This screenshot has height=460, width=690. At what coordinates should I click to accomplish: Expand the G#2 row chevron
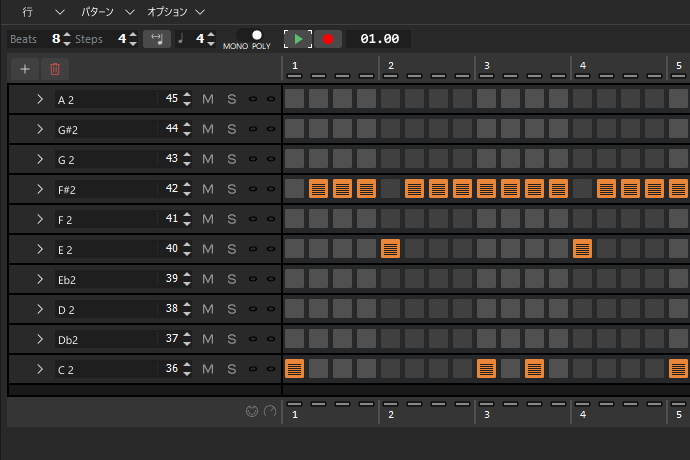coord(40,129)
